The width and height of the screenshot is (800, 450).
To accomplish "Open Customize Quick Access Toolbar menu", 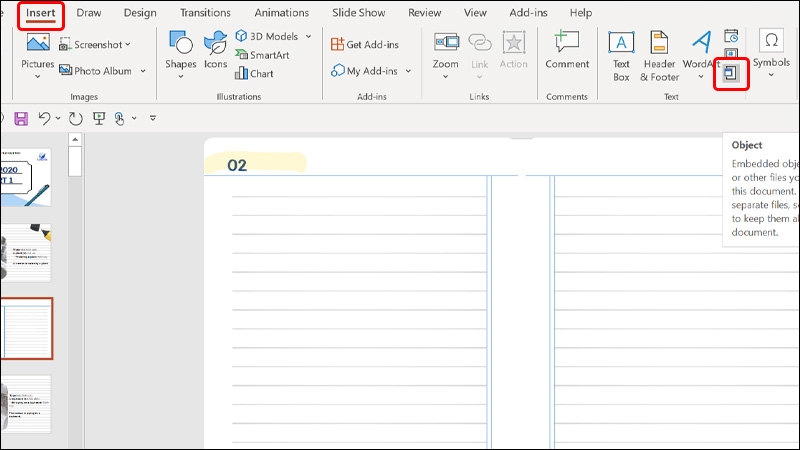I will pos(153,118).
